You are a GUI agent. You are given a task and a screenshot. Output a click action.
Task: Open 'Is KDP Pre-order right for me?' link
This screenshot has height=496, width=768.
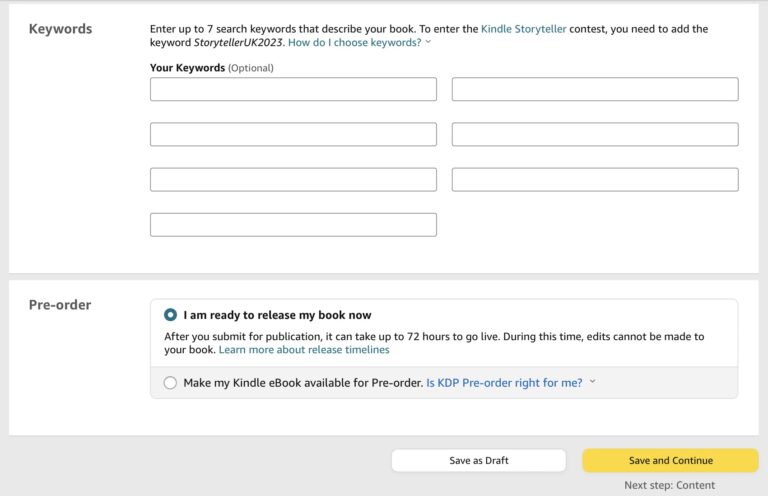tap(504, 382)
